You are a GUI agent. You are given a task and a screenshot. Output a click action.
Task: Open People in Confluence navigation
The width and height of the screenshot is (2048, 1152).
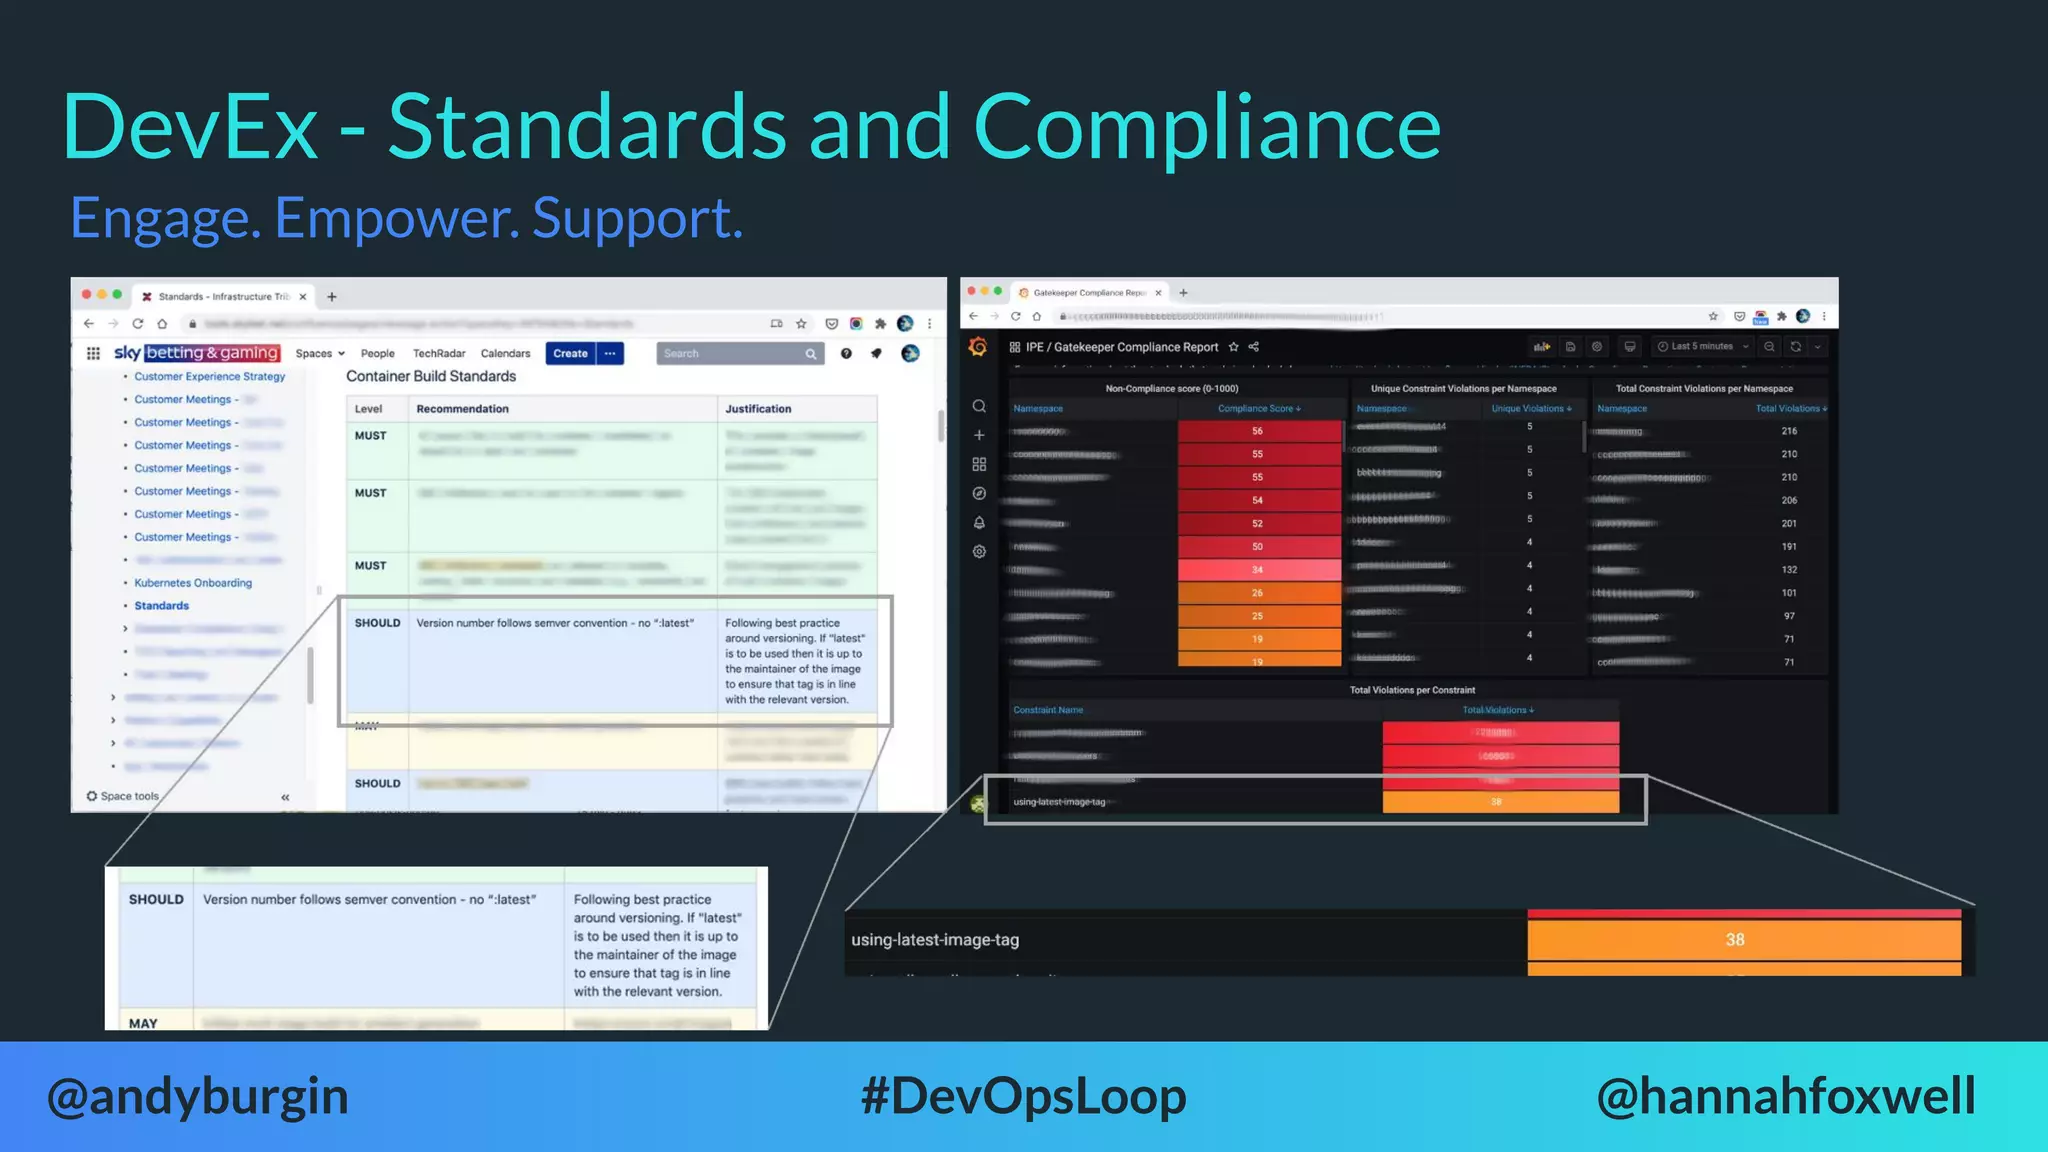pyautogui.click(x=377, y=354)
